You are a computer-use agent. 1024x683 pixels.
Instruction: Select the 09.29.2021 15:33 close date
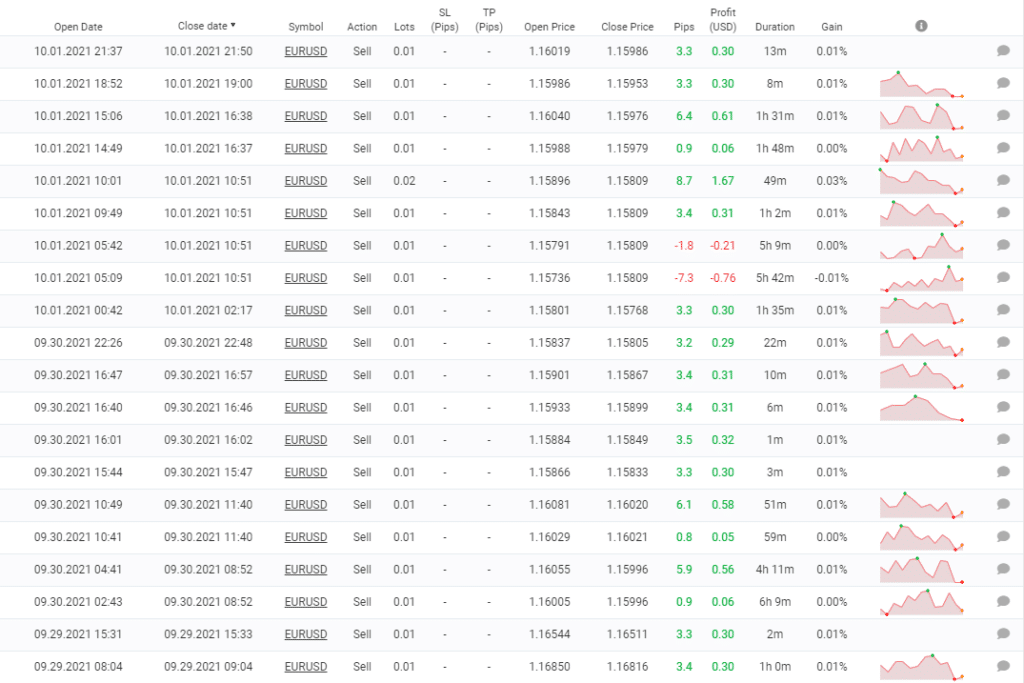(x=208, y=634)
